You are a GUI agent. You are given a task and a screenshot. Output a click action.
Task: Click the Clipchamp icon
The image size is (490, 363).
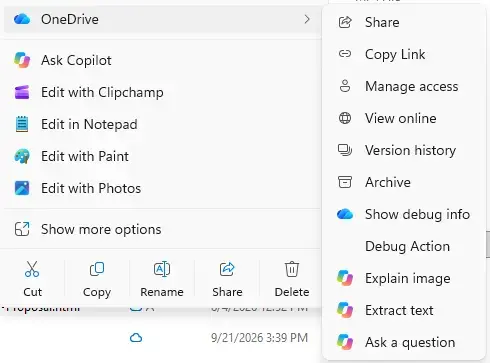pos(22,92)
